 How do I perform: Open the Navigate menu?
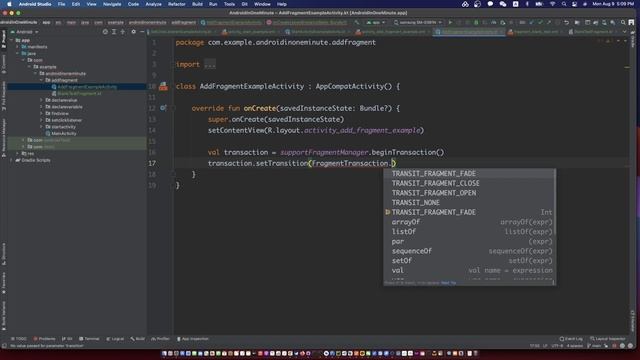[x=112, y=4]
